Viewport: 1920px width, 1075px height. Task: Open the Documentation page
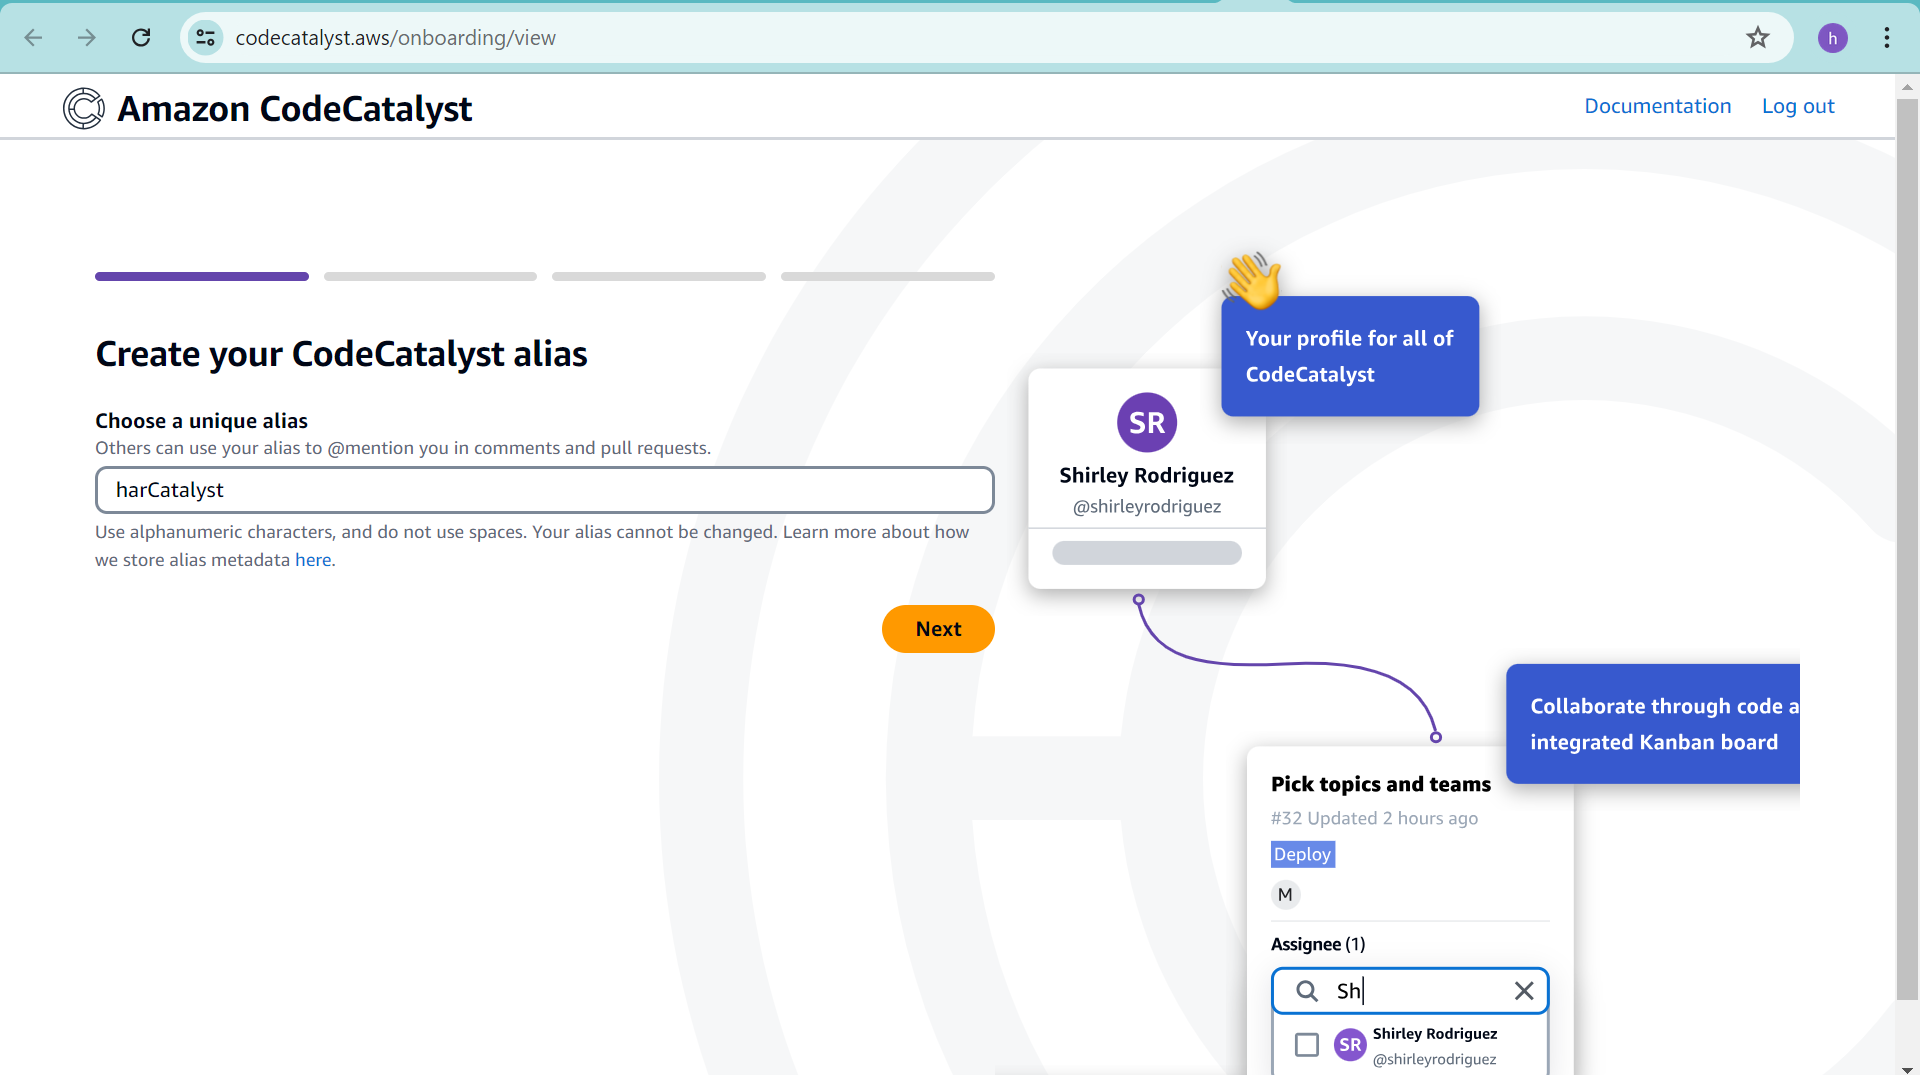coord(1657,105)
